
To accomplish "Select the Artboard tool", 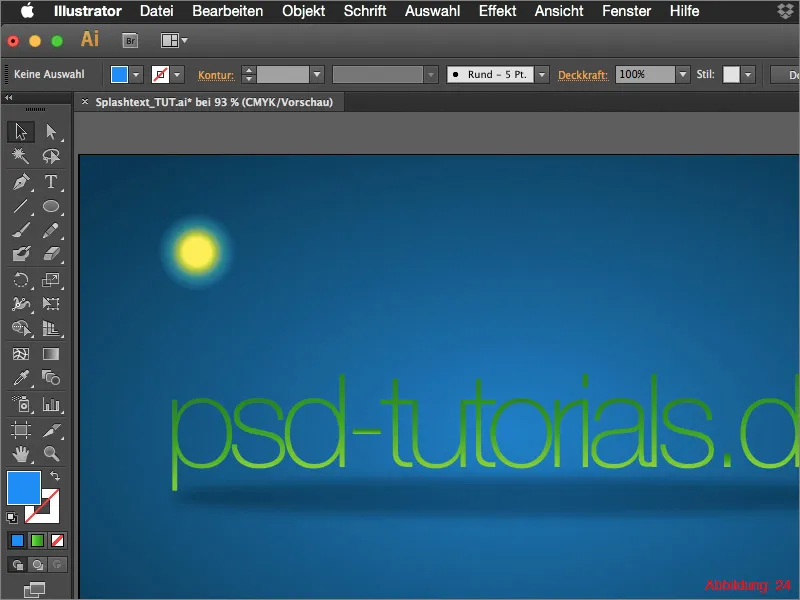I will (x=21, y=430).
